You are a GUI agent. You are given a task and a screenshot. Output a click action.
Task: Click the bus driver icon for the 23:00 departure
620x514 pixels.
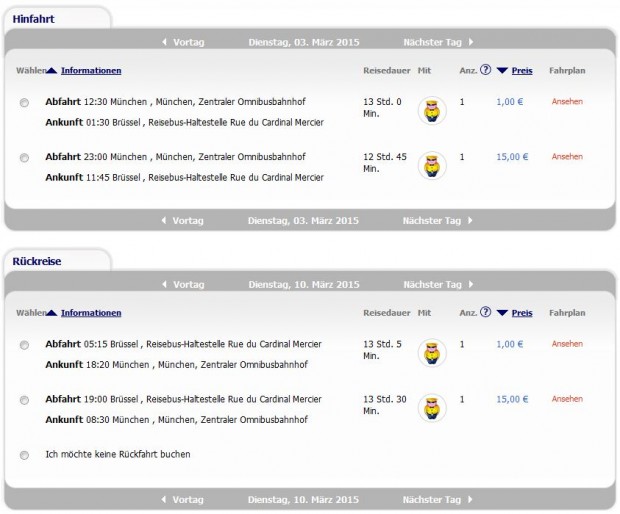[432, 165]
